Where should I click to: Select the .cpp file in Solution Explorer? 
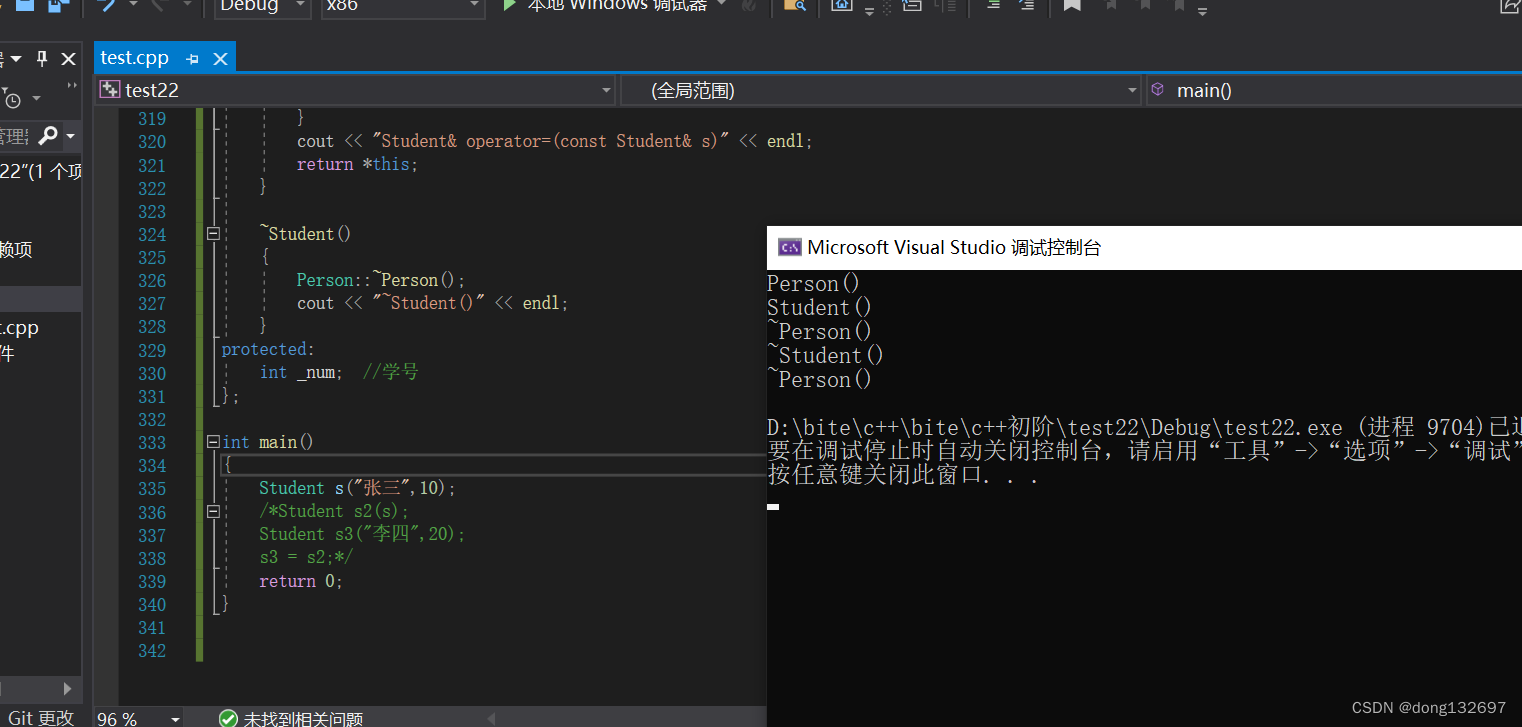[x=20, y=328]
